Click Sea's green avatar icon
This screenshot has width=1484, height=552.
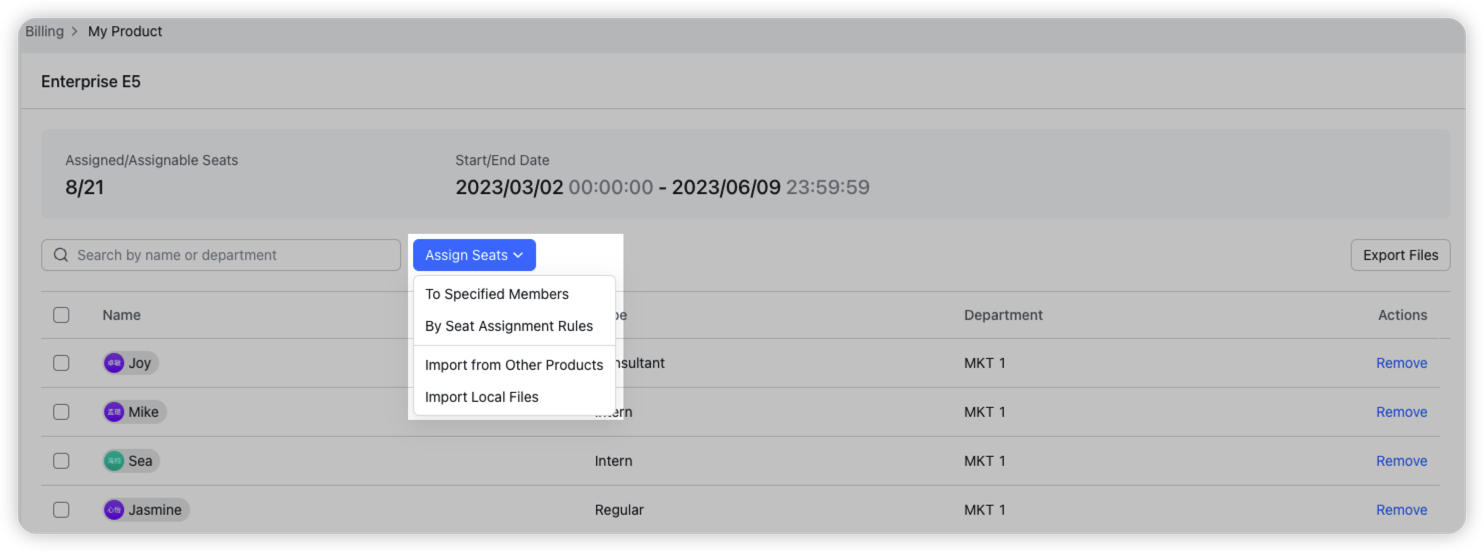click(x=114, y=461)
